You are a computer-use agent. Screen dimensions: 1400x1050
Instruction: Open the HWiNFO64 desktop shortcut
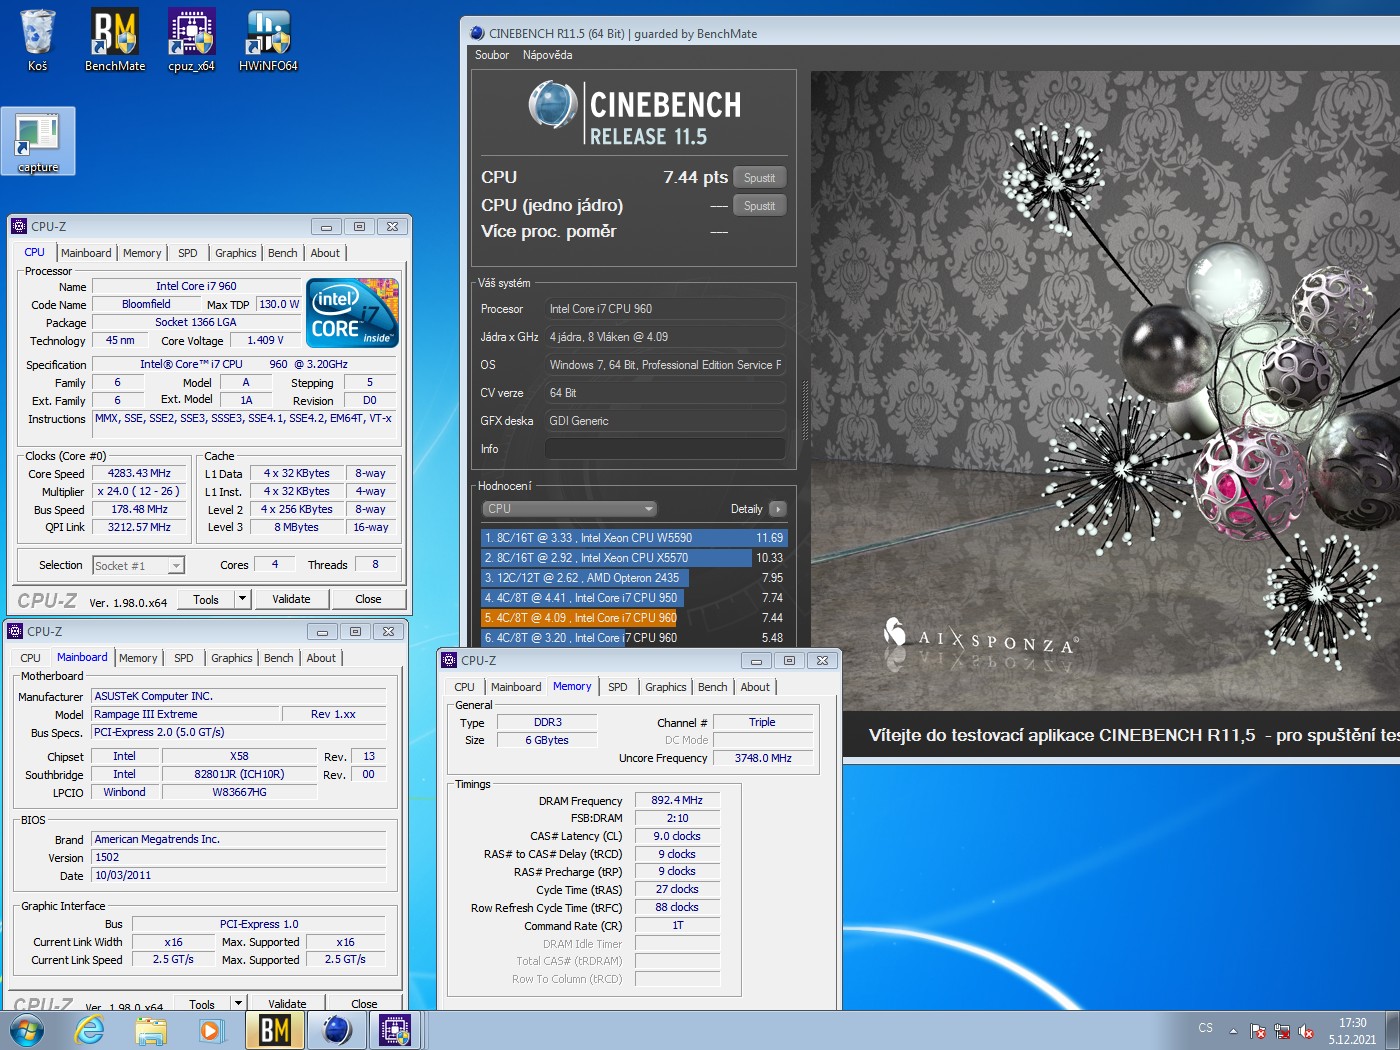(x=268, y=40)
